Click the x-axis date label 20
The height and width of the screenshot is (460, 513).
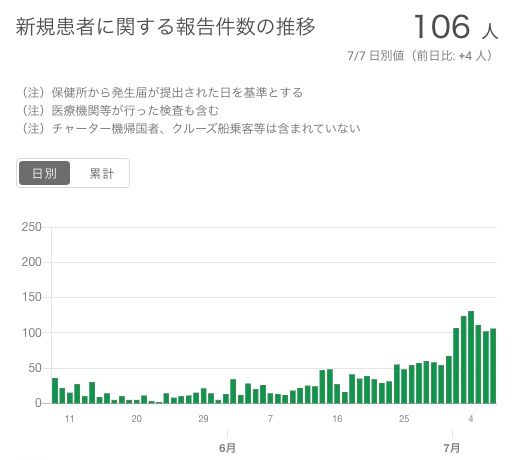click(x=136, y=419)
